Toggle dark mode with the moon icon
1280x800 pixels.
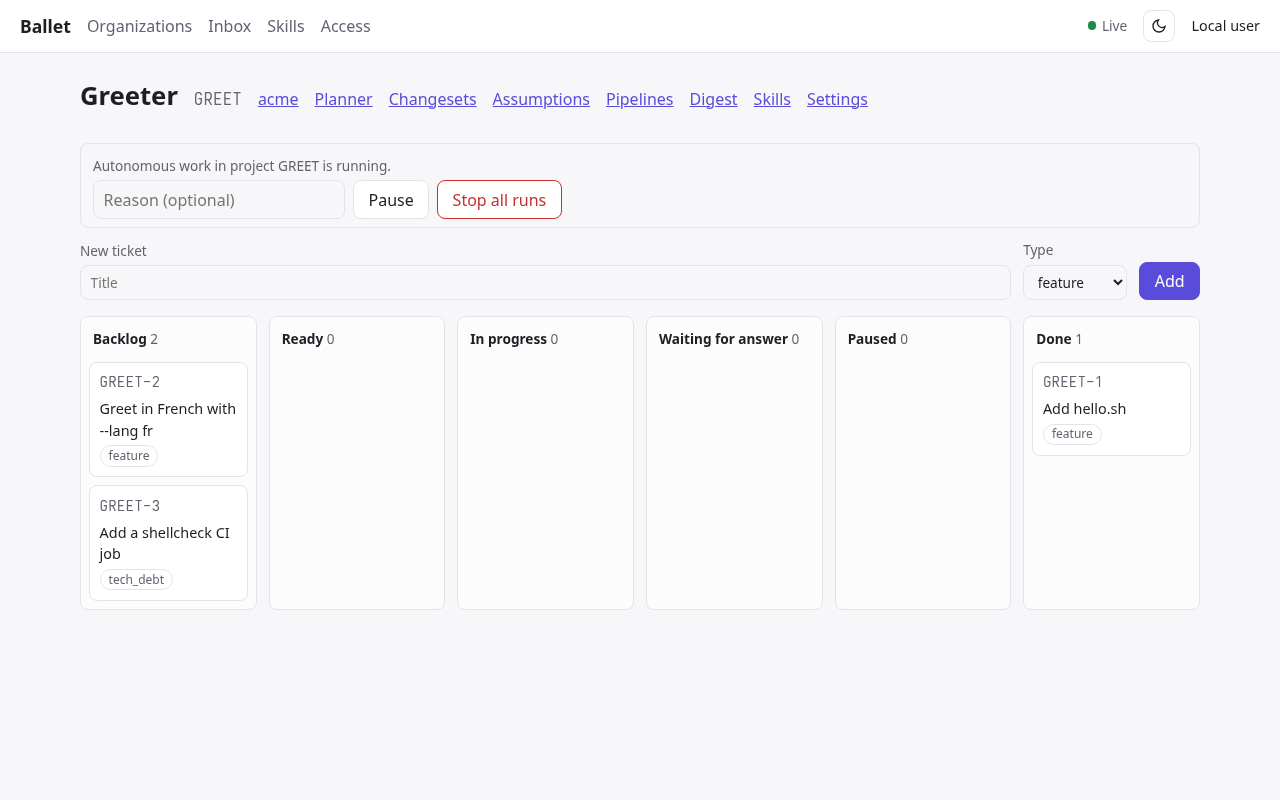click(x=1159, y=26)
